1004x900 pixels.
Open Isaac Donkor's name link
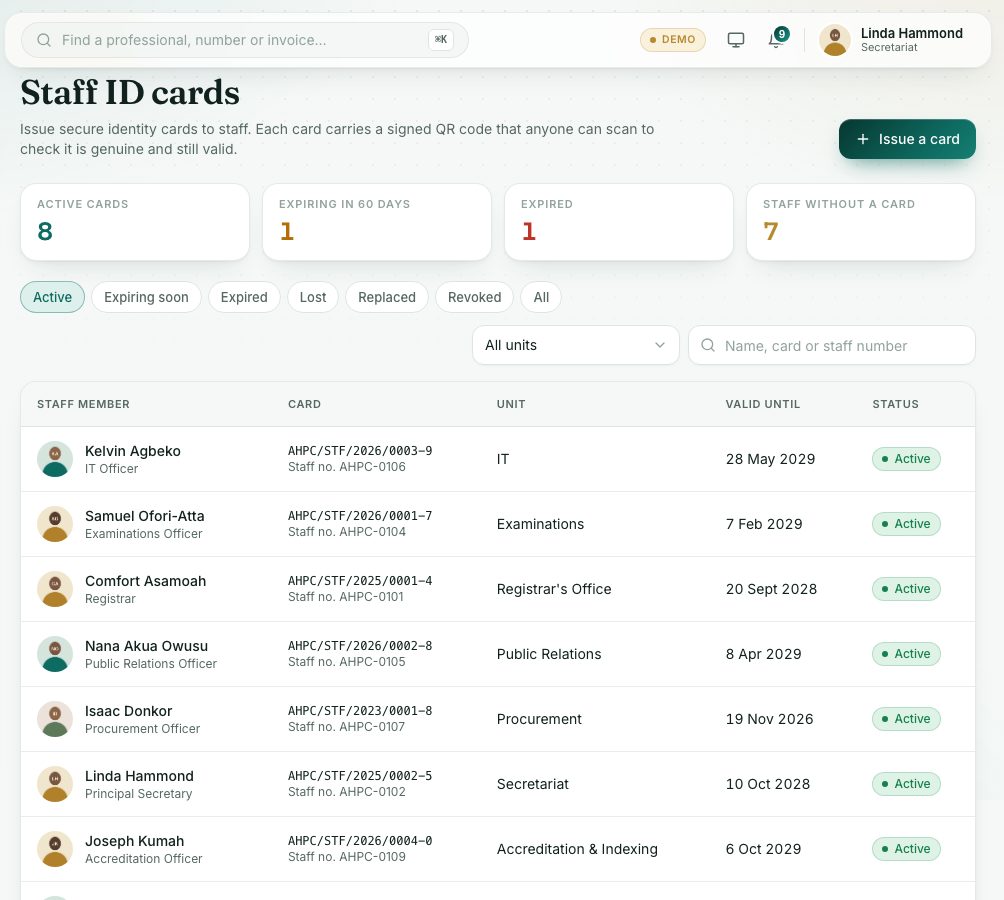[x=129, y=711]
